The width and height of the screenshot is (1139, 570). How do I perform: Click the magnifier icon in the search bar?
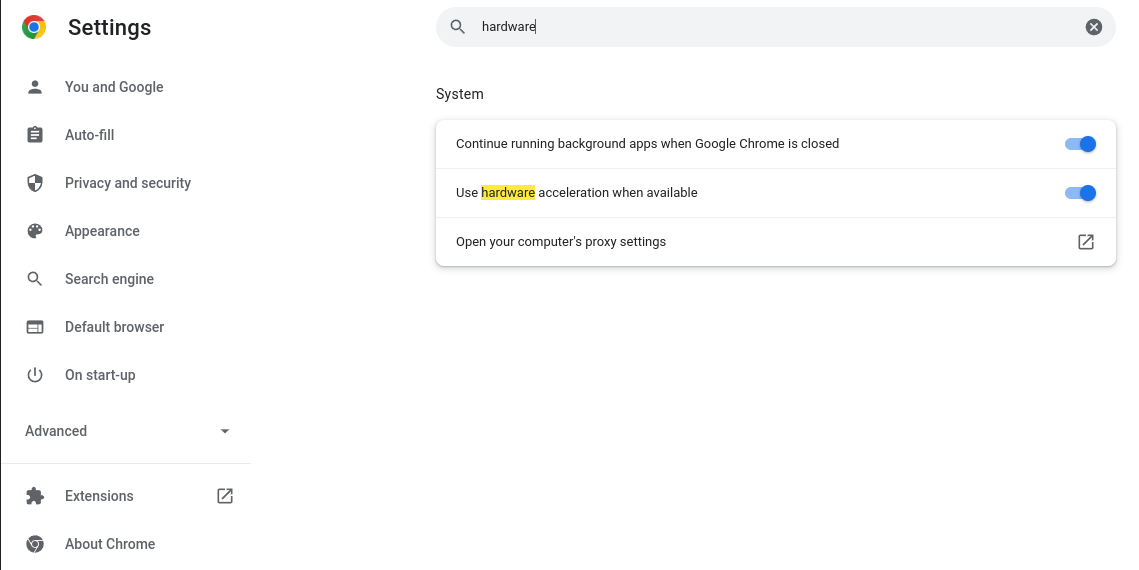point(458,27)
